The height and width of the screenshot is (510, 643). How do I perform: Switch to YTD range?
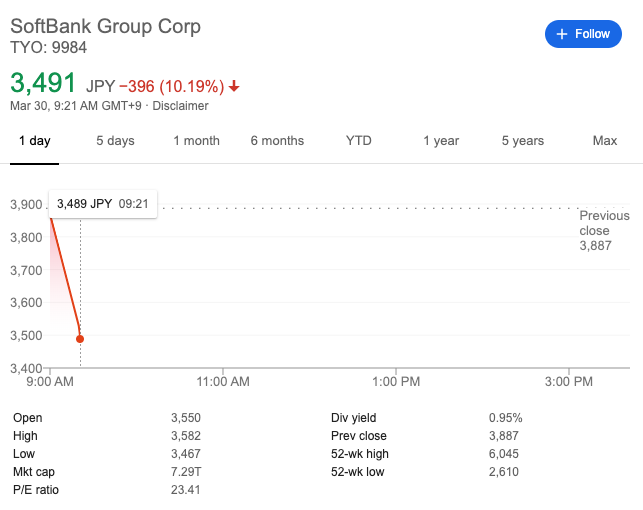[x=358, y=141]
